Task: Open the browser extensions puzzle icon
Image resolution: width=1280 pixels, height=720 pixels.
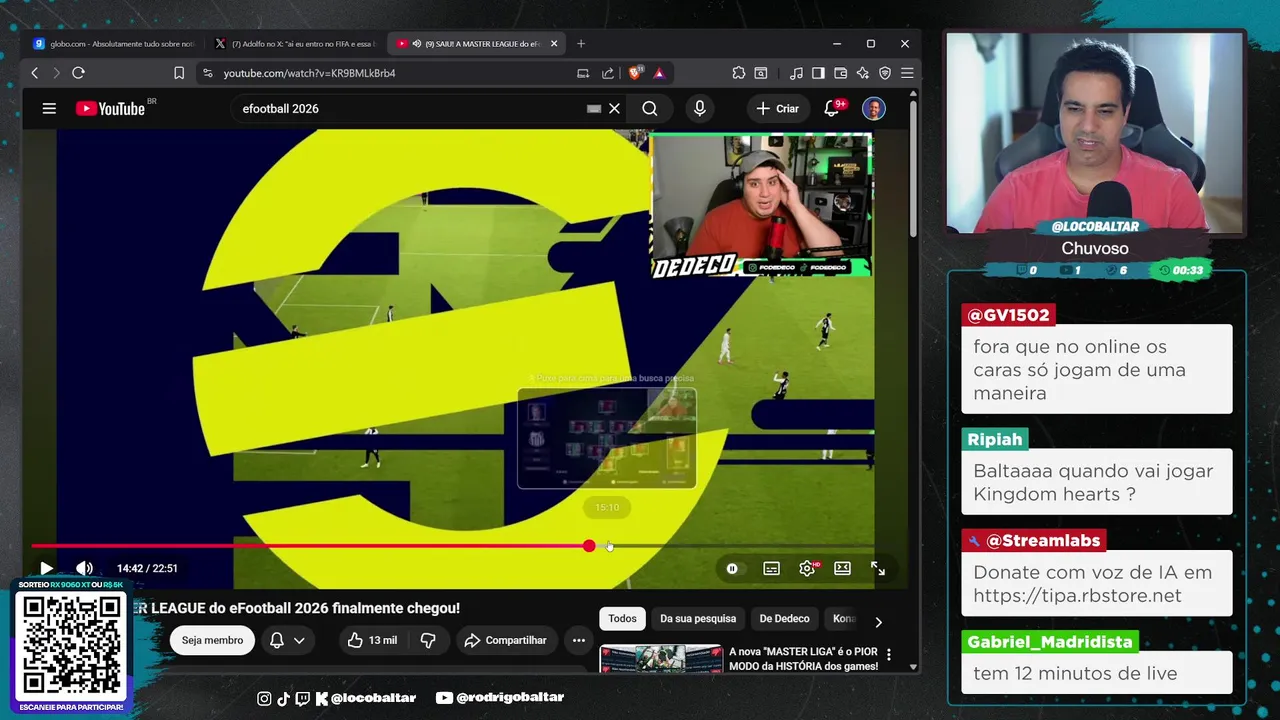Action: (739, 73)
